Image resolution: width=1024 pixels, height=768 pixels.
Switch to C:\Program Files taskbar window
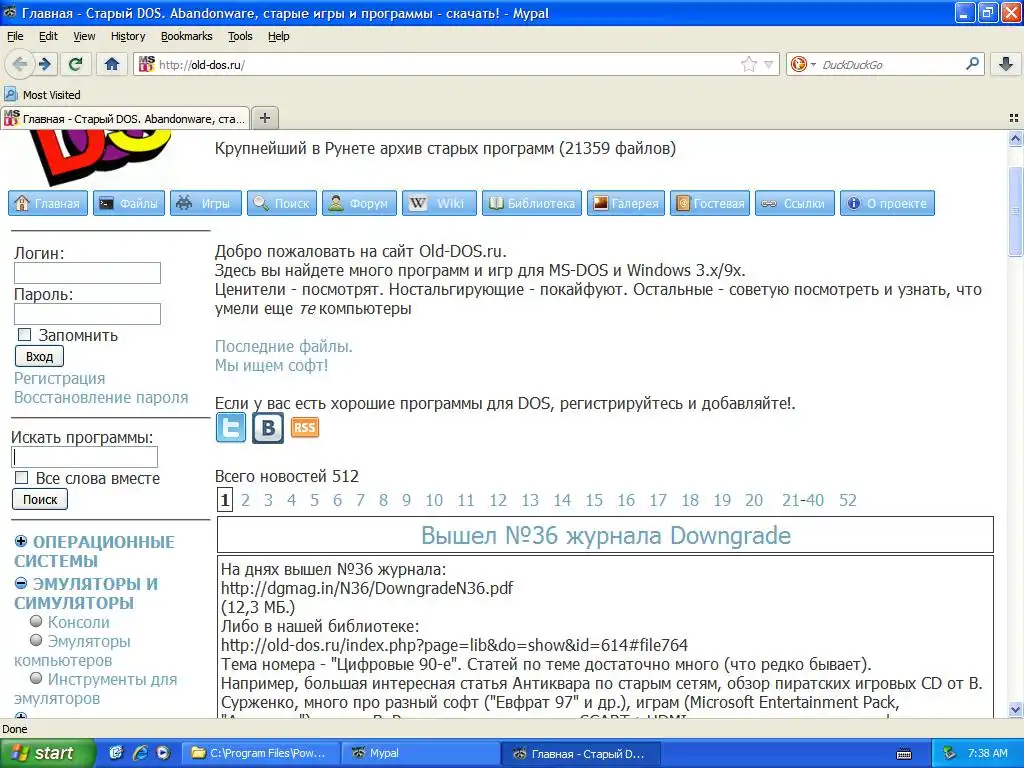(x=261, y=753)
